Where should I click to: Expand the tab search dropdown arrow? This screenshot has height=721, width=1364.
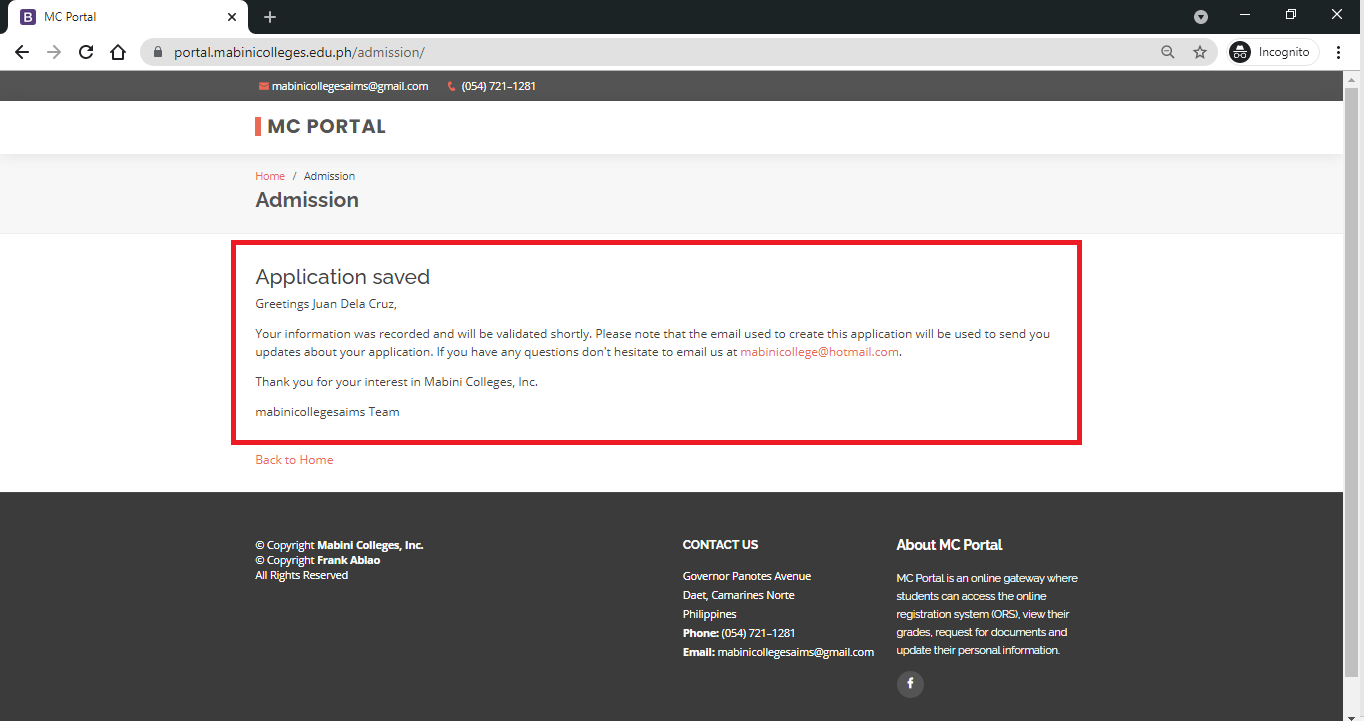pyautogui.click(x=1201, y=17)
